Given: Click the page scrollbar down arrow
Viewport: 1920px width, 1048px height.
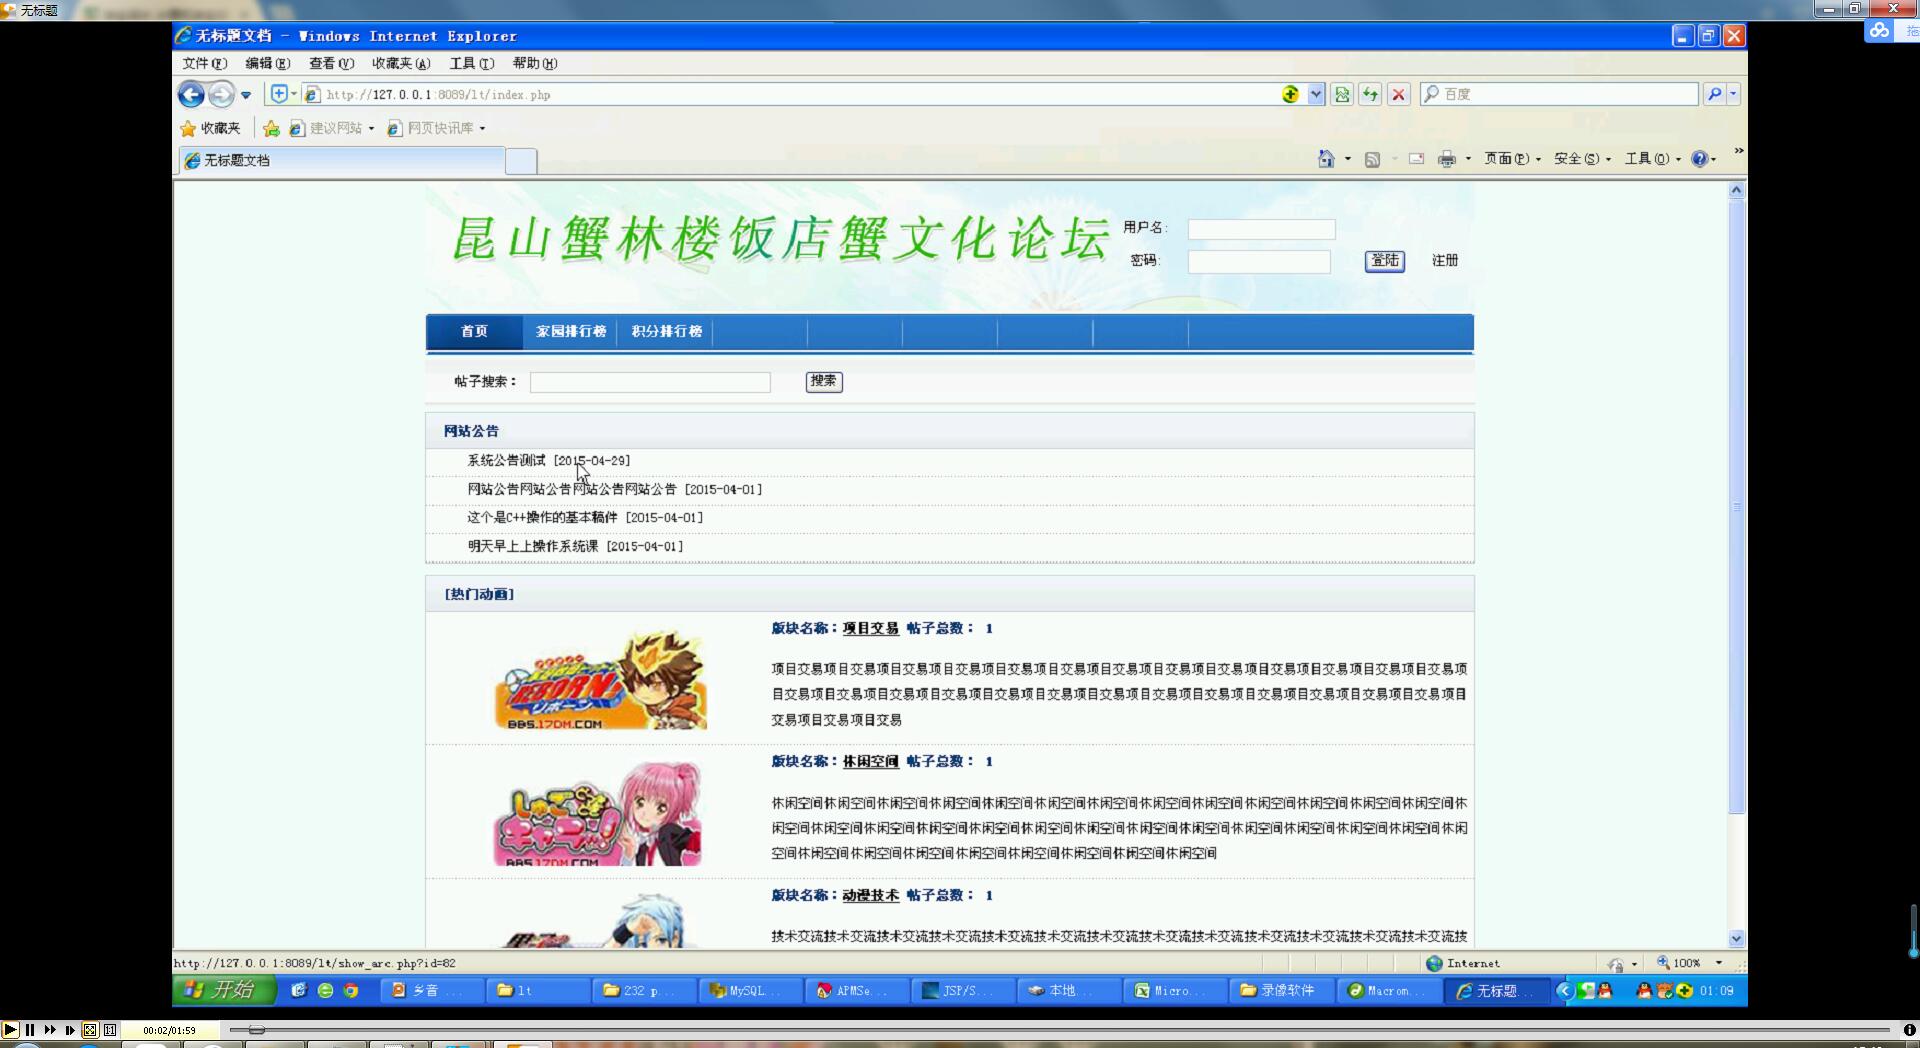Looking at the screenshot, I should click(x=1736, y=939).
